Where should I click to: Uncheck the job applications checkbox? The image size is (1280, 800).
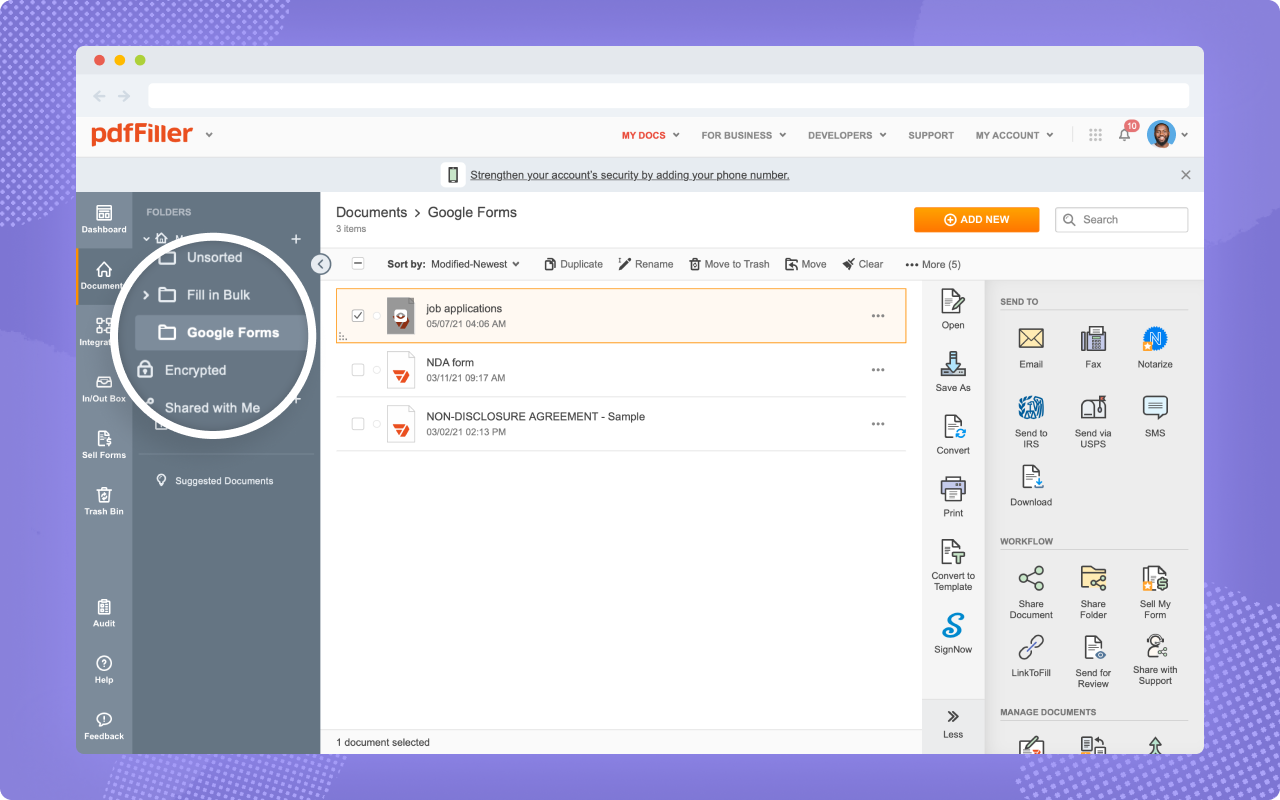point(358,316)
